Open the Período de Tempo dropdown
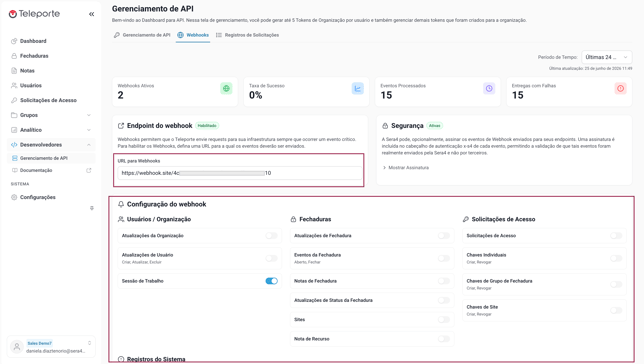 point(607,57)
